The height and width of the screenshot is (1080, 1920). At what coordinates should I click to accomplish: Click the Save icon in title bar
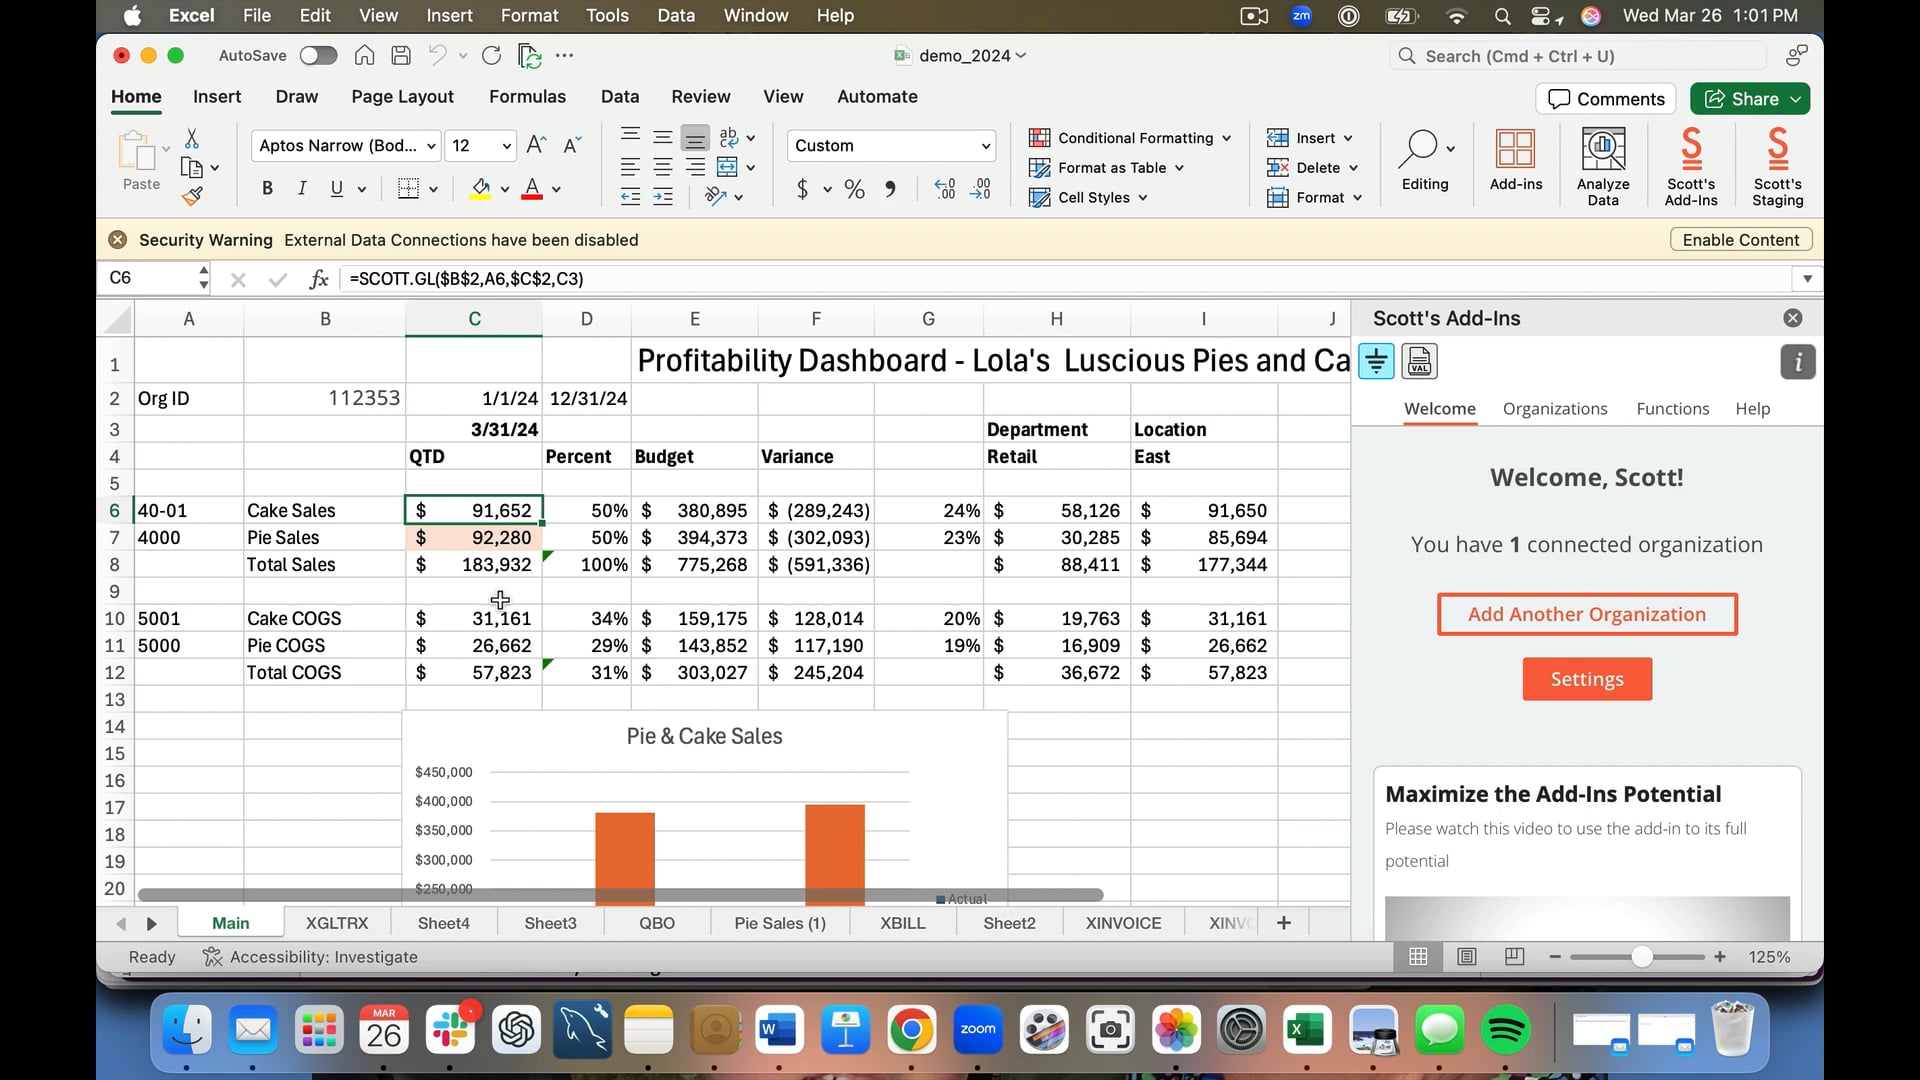pyautogui.click(x=401, y=56)
